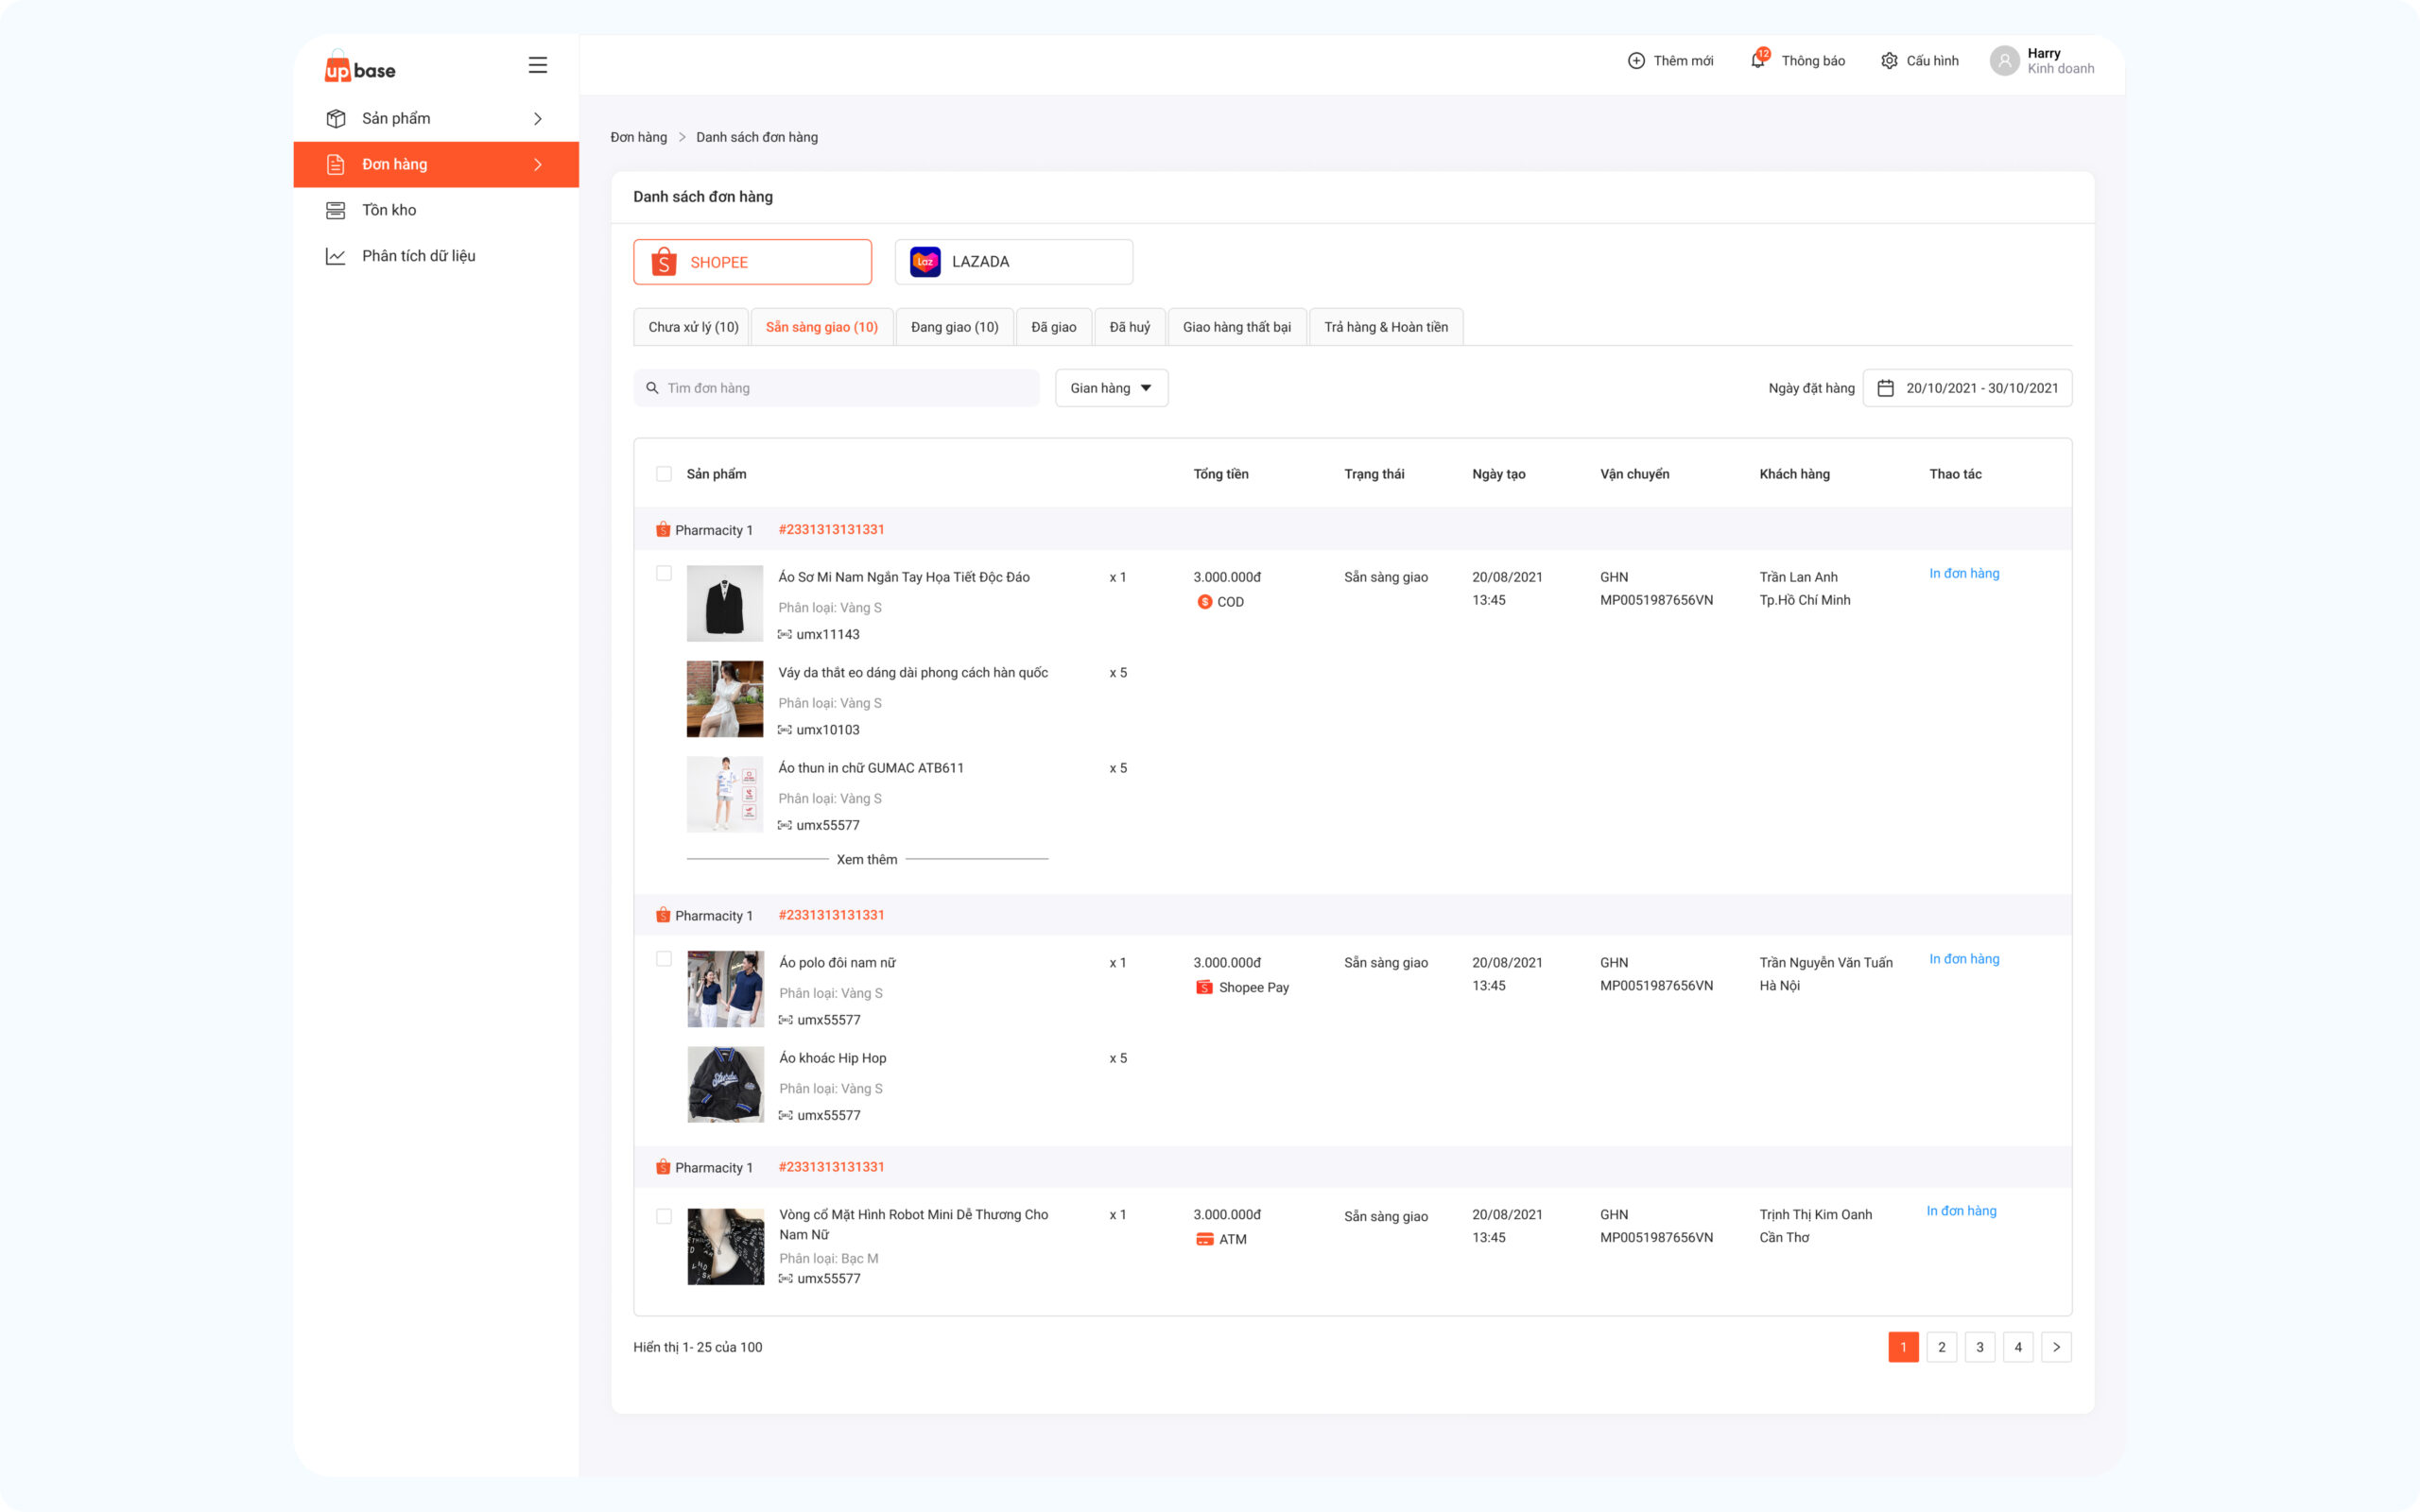Open Harry's user avatar icon
This screenshot has height=1512, width=2420.
pyautogui.click(x=2004, y=61)
